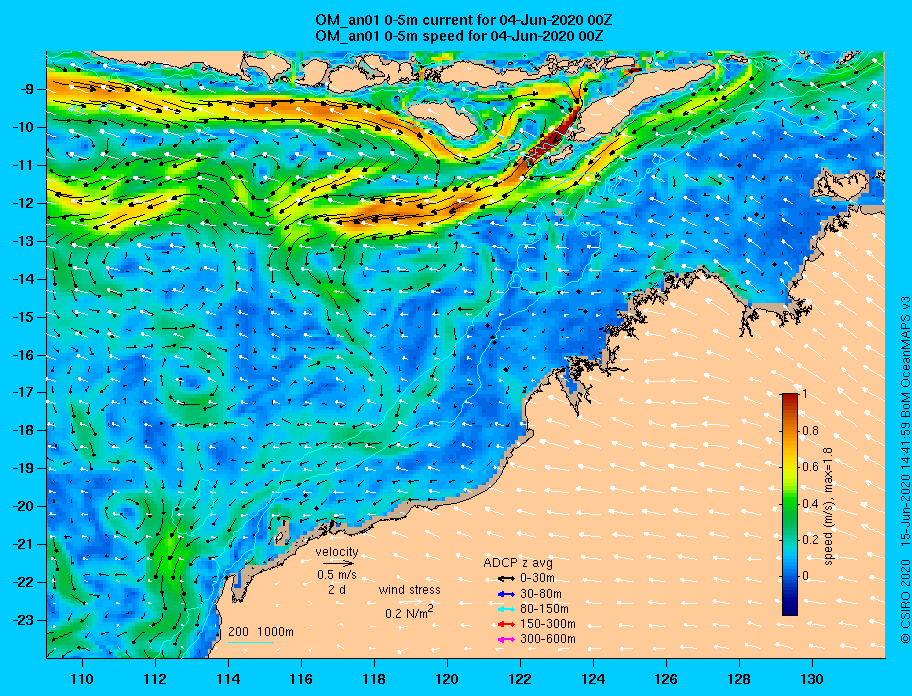Click the longitude axis label '110'

pos(82,679)
